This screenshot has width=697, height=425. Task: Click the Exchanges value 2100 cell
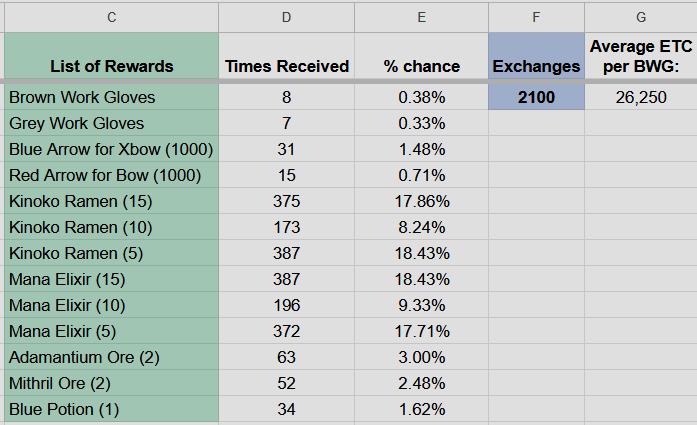[536, 98]
